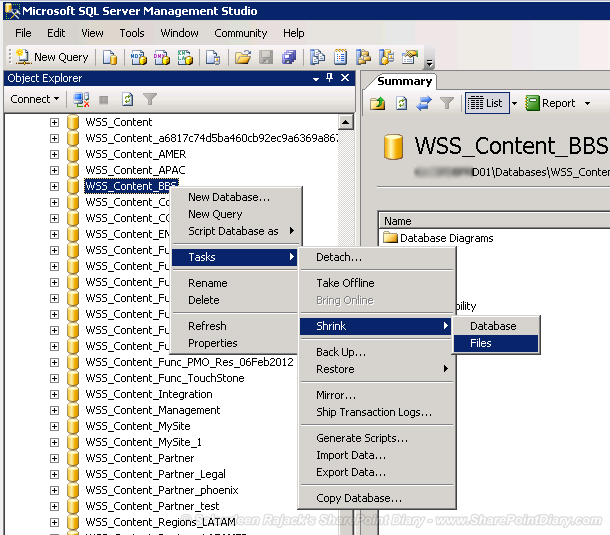Choose Take Offline in Tasks submenu
Viewport: 610px width, 535px height.
(377, 283)
